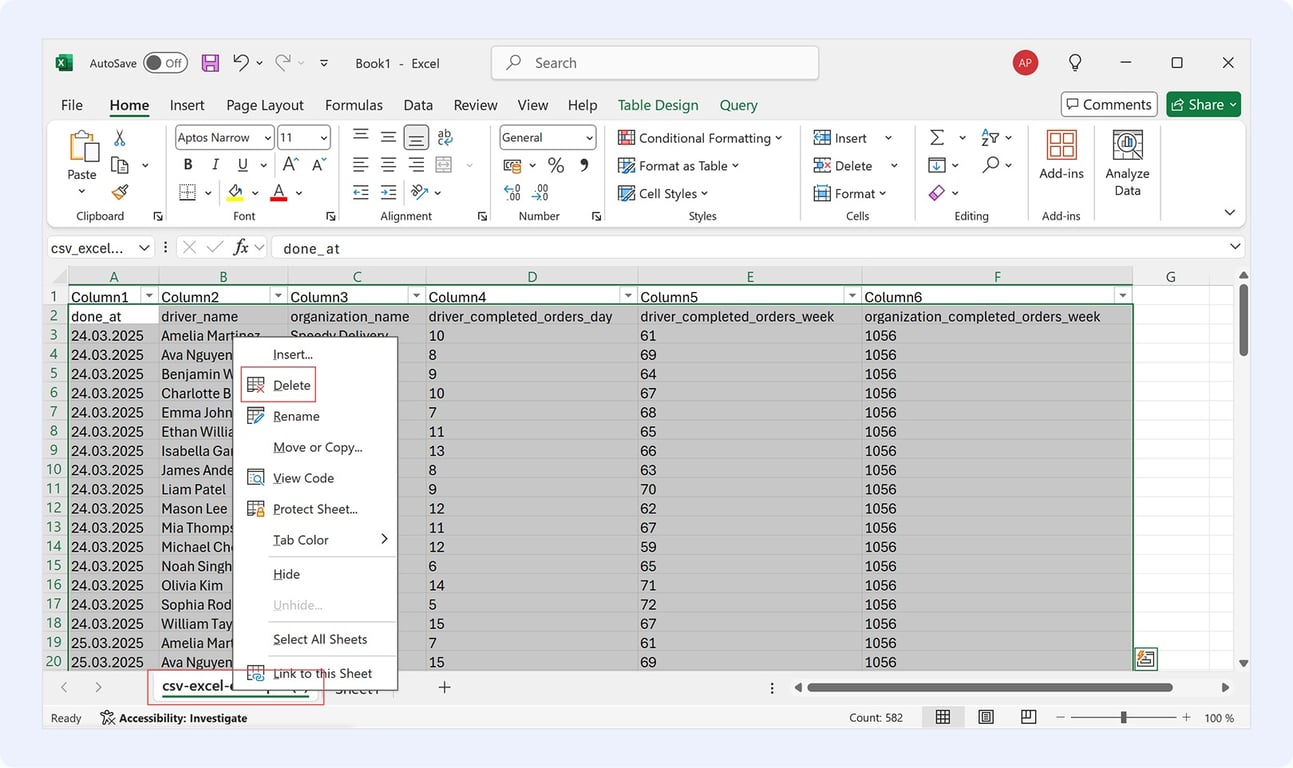
Task: Decrease font size with small A icon
Action: (319, 165)
